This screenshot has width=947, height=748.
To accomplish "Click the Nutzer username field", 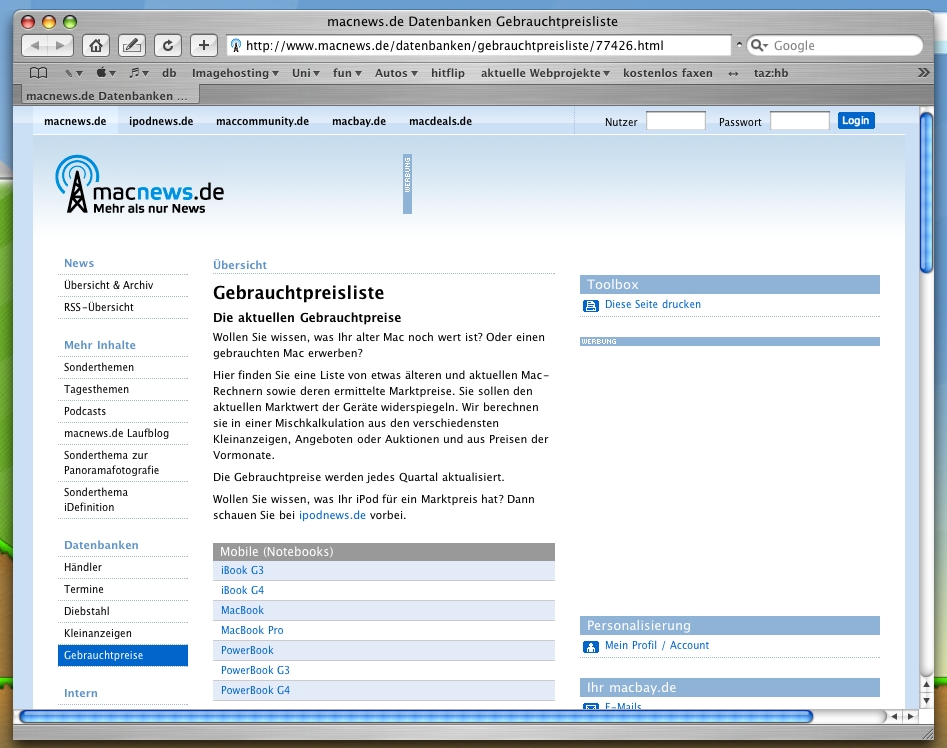I will tap(675, 121).
